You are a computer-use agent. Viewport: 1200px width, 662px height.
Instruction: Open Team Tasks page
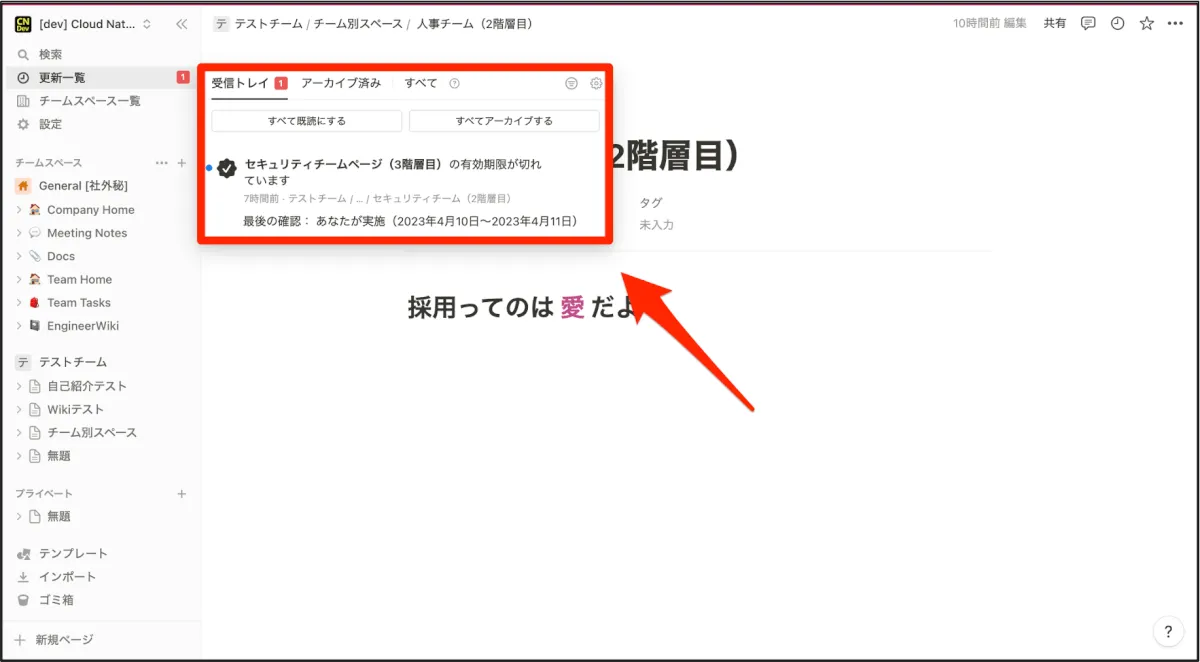click(79, 303)
